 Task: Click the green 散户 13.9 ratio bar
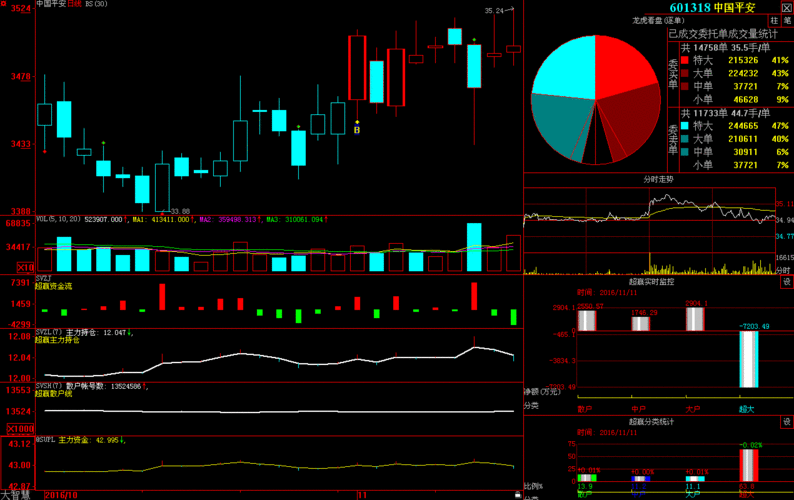[x=587, y=478]
